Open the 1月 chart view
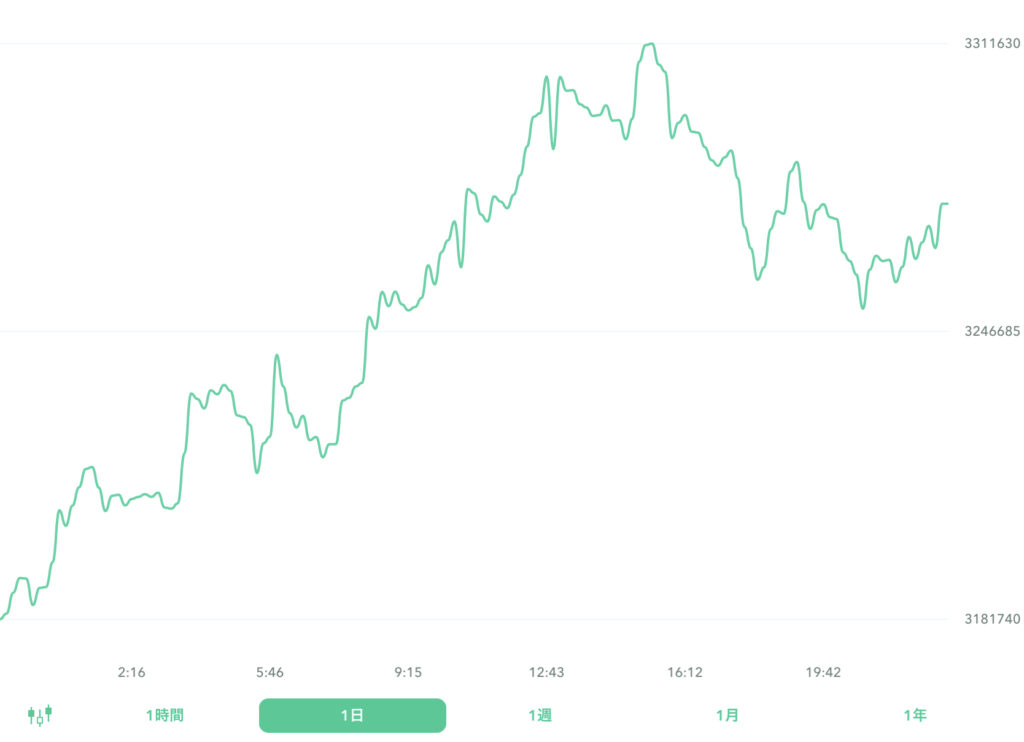This screenshot has height=742, width=1024. coord(728,715)
